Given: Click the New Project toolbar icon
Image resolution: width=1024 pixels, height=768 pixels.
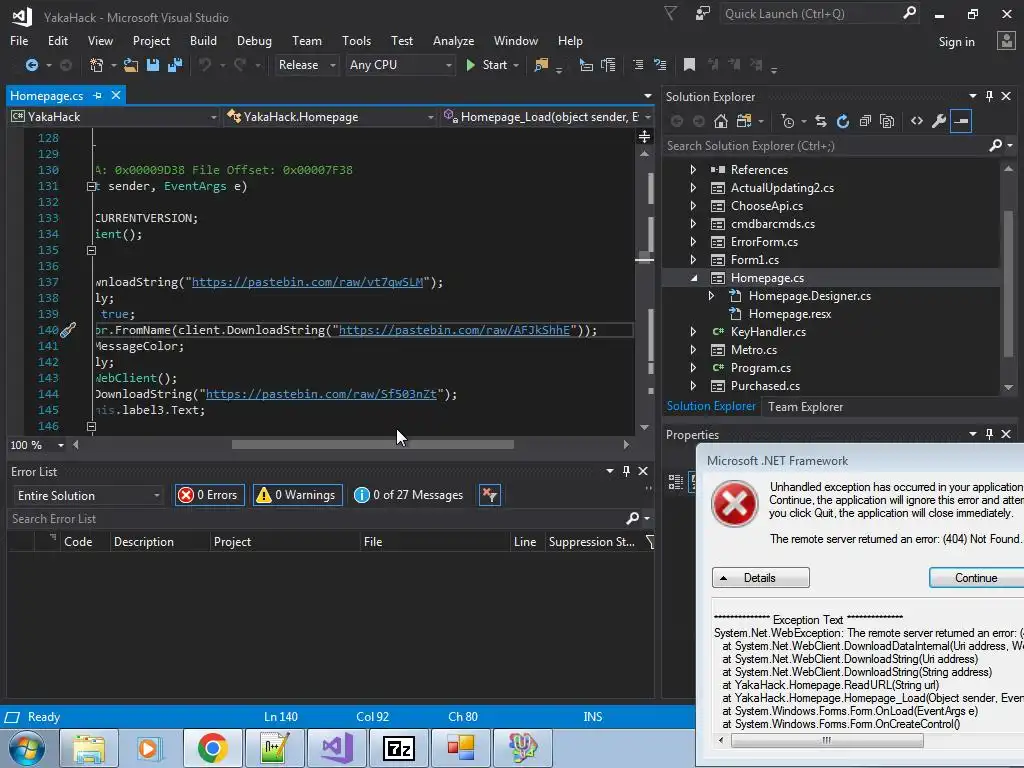Looking at the screenshot, I should click(96, 65).
